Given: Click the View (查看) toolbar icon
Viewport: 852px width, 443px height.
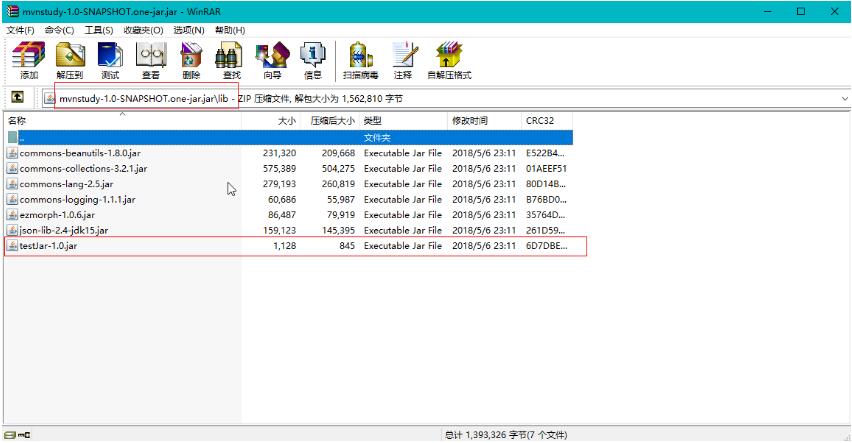Looking at the screenshot, I should click(x=151, y=60).
